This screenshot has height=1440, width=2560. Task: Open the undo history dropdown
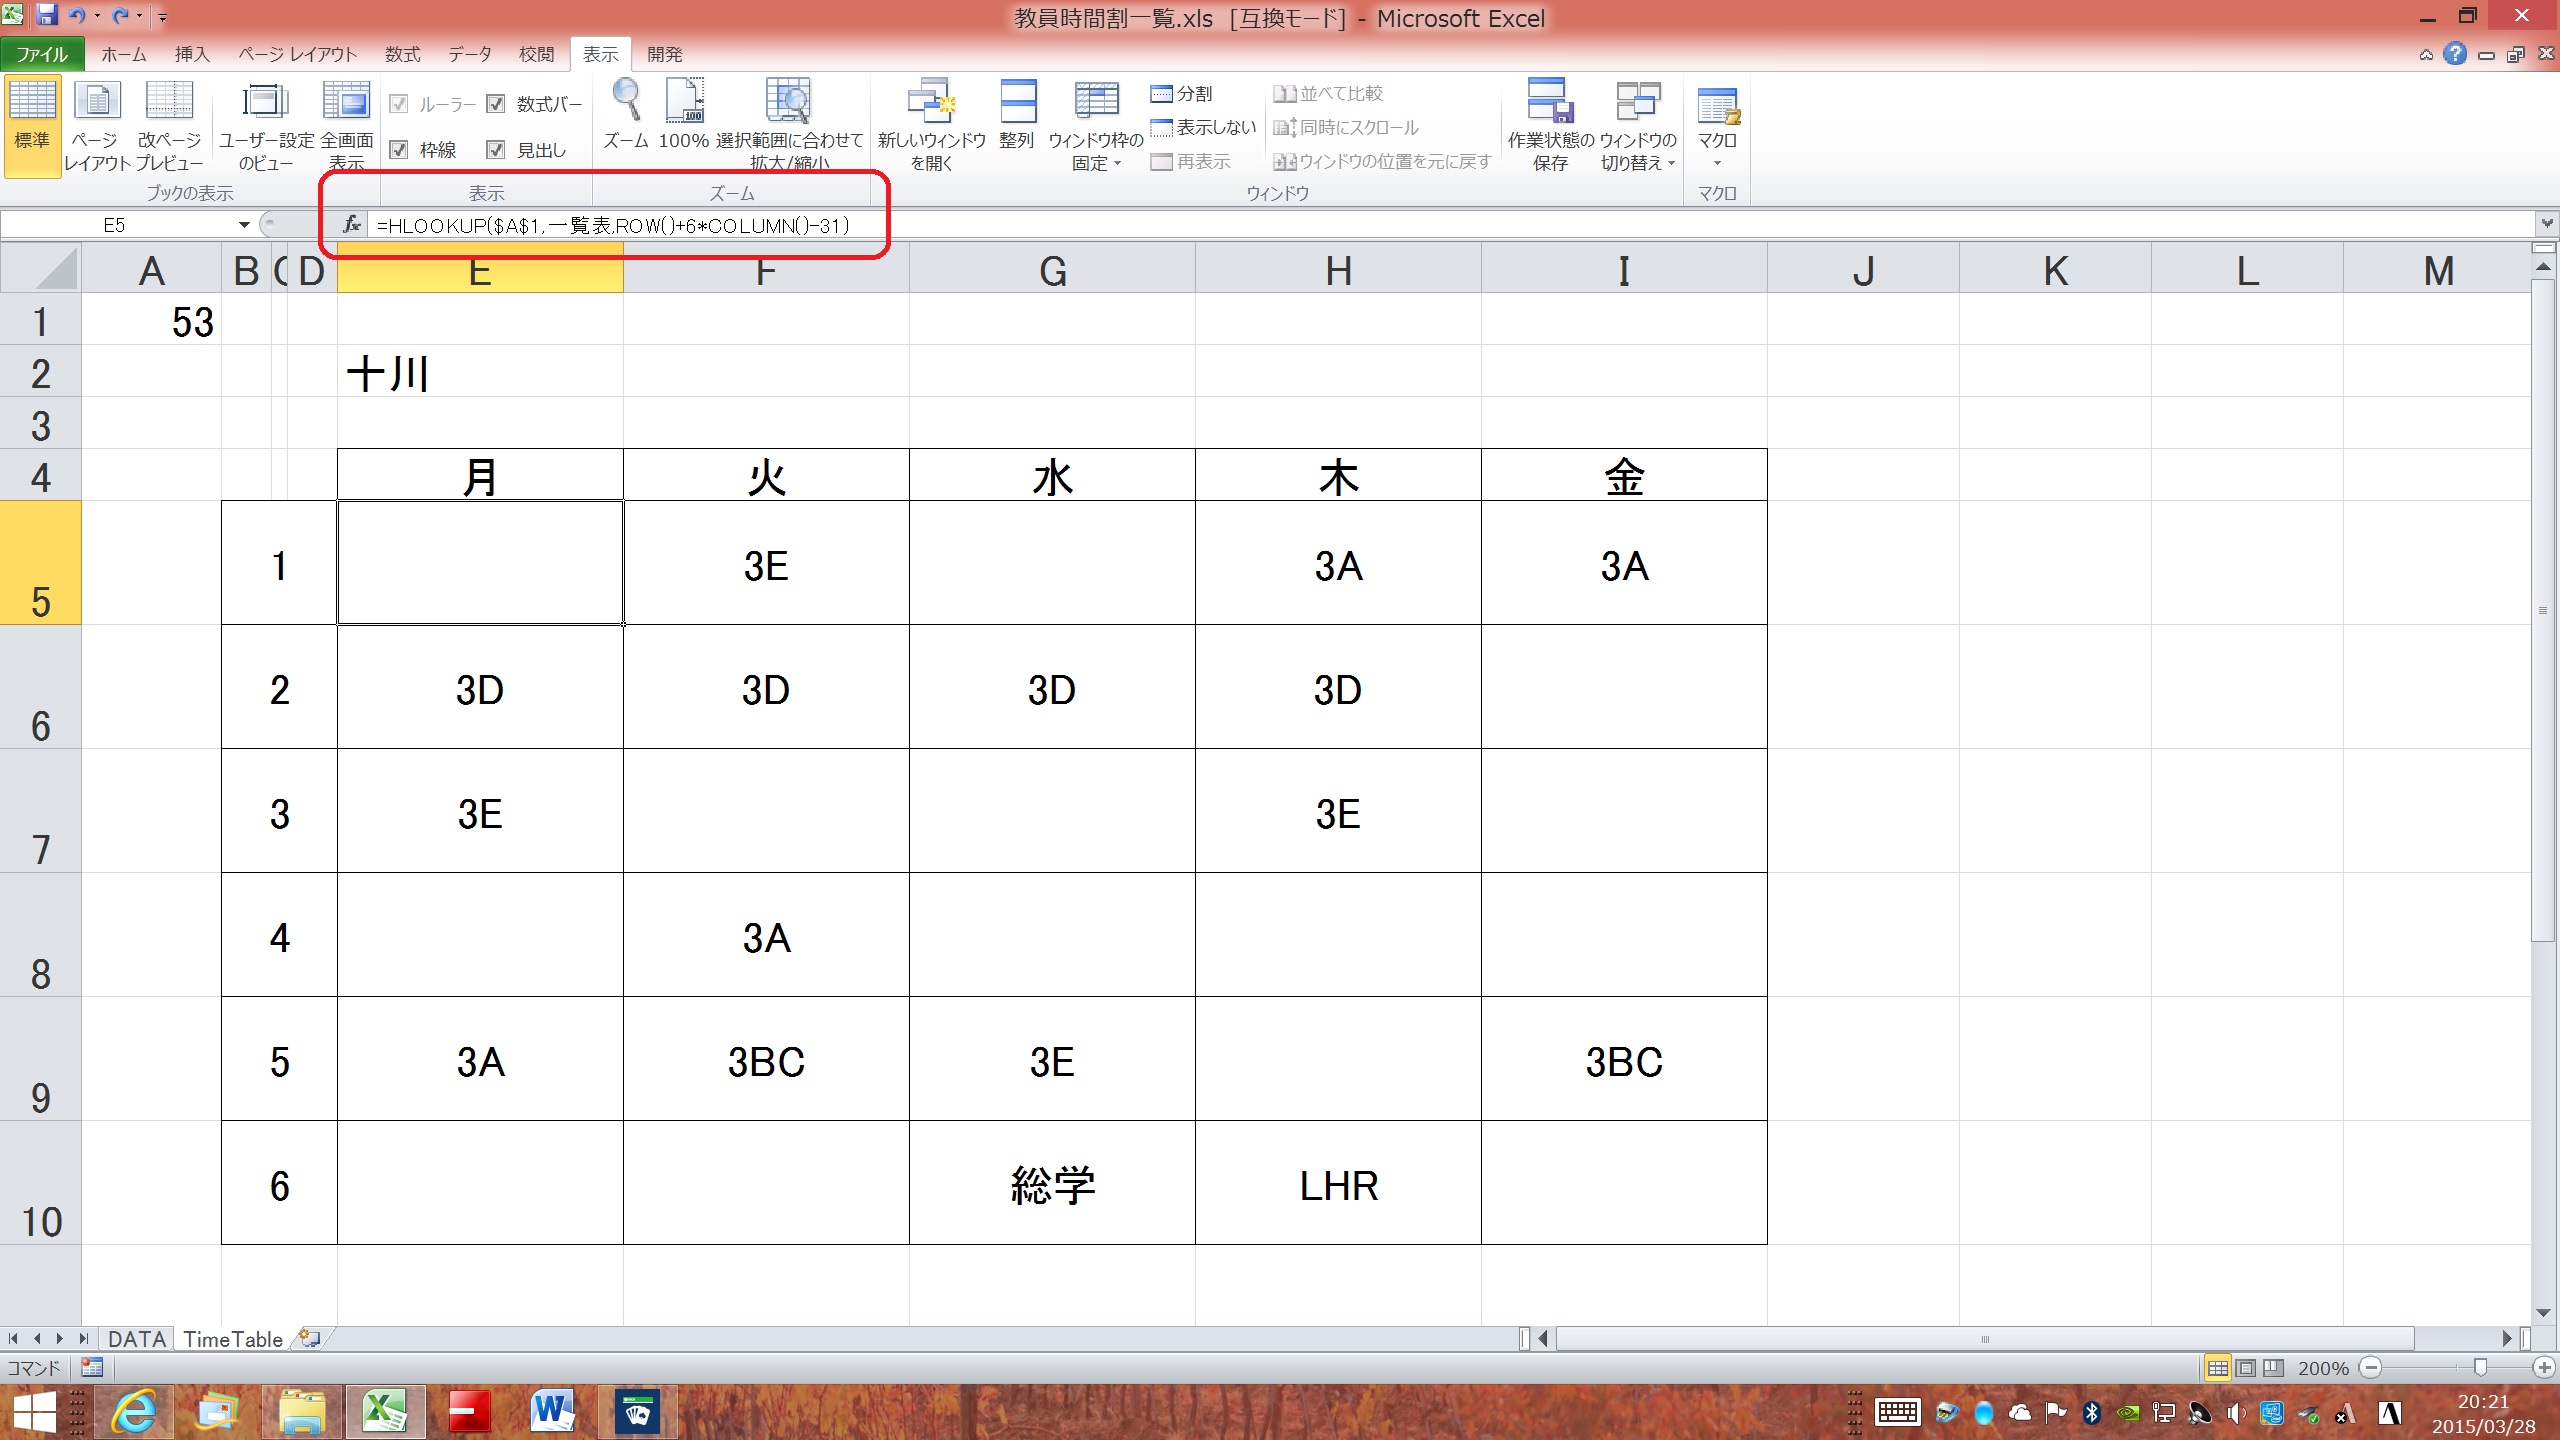[97, 16]
